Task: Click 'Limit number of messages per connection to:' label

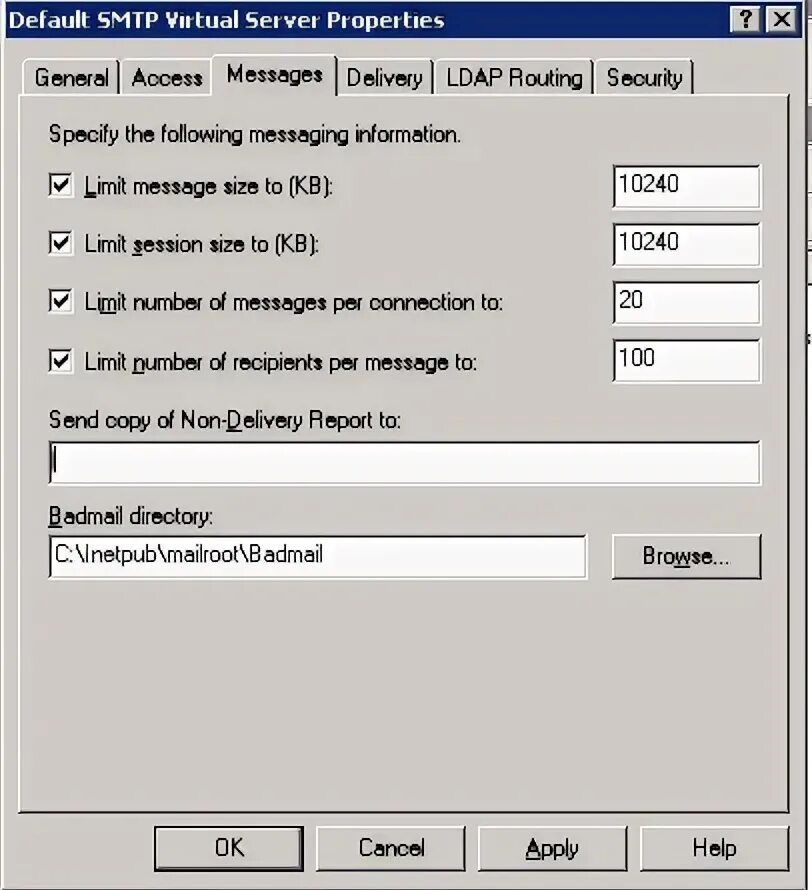Action: [293, 302]
